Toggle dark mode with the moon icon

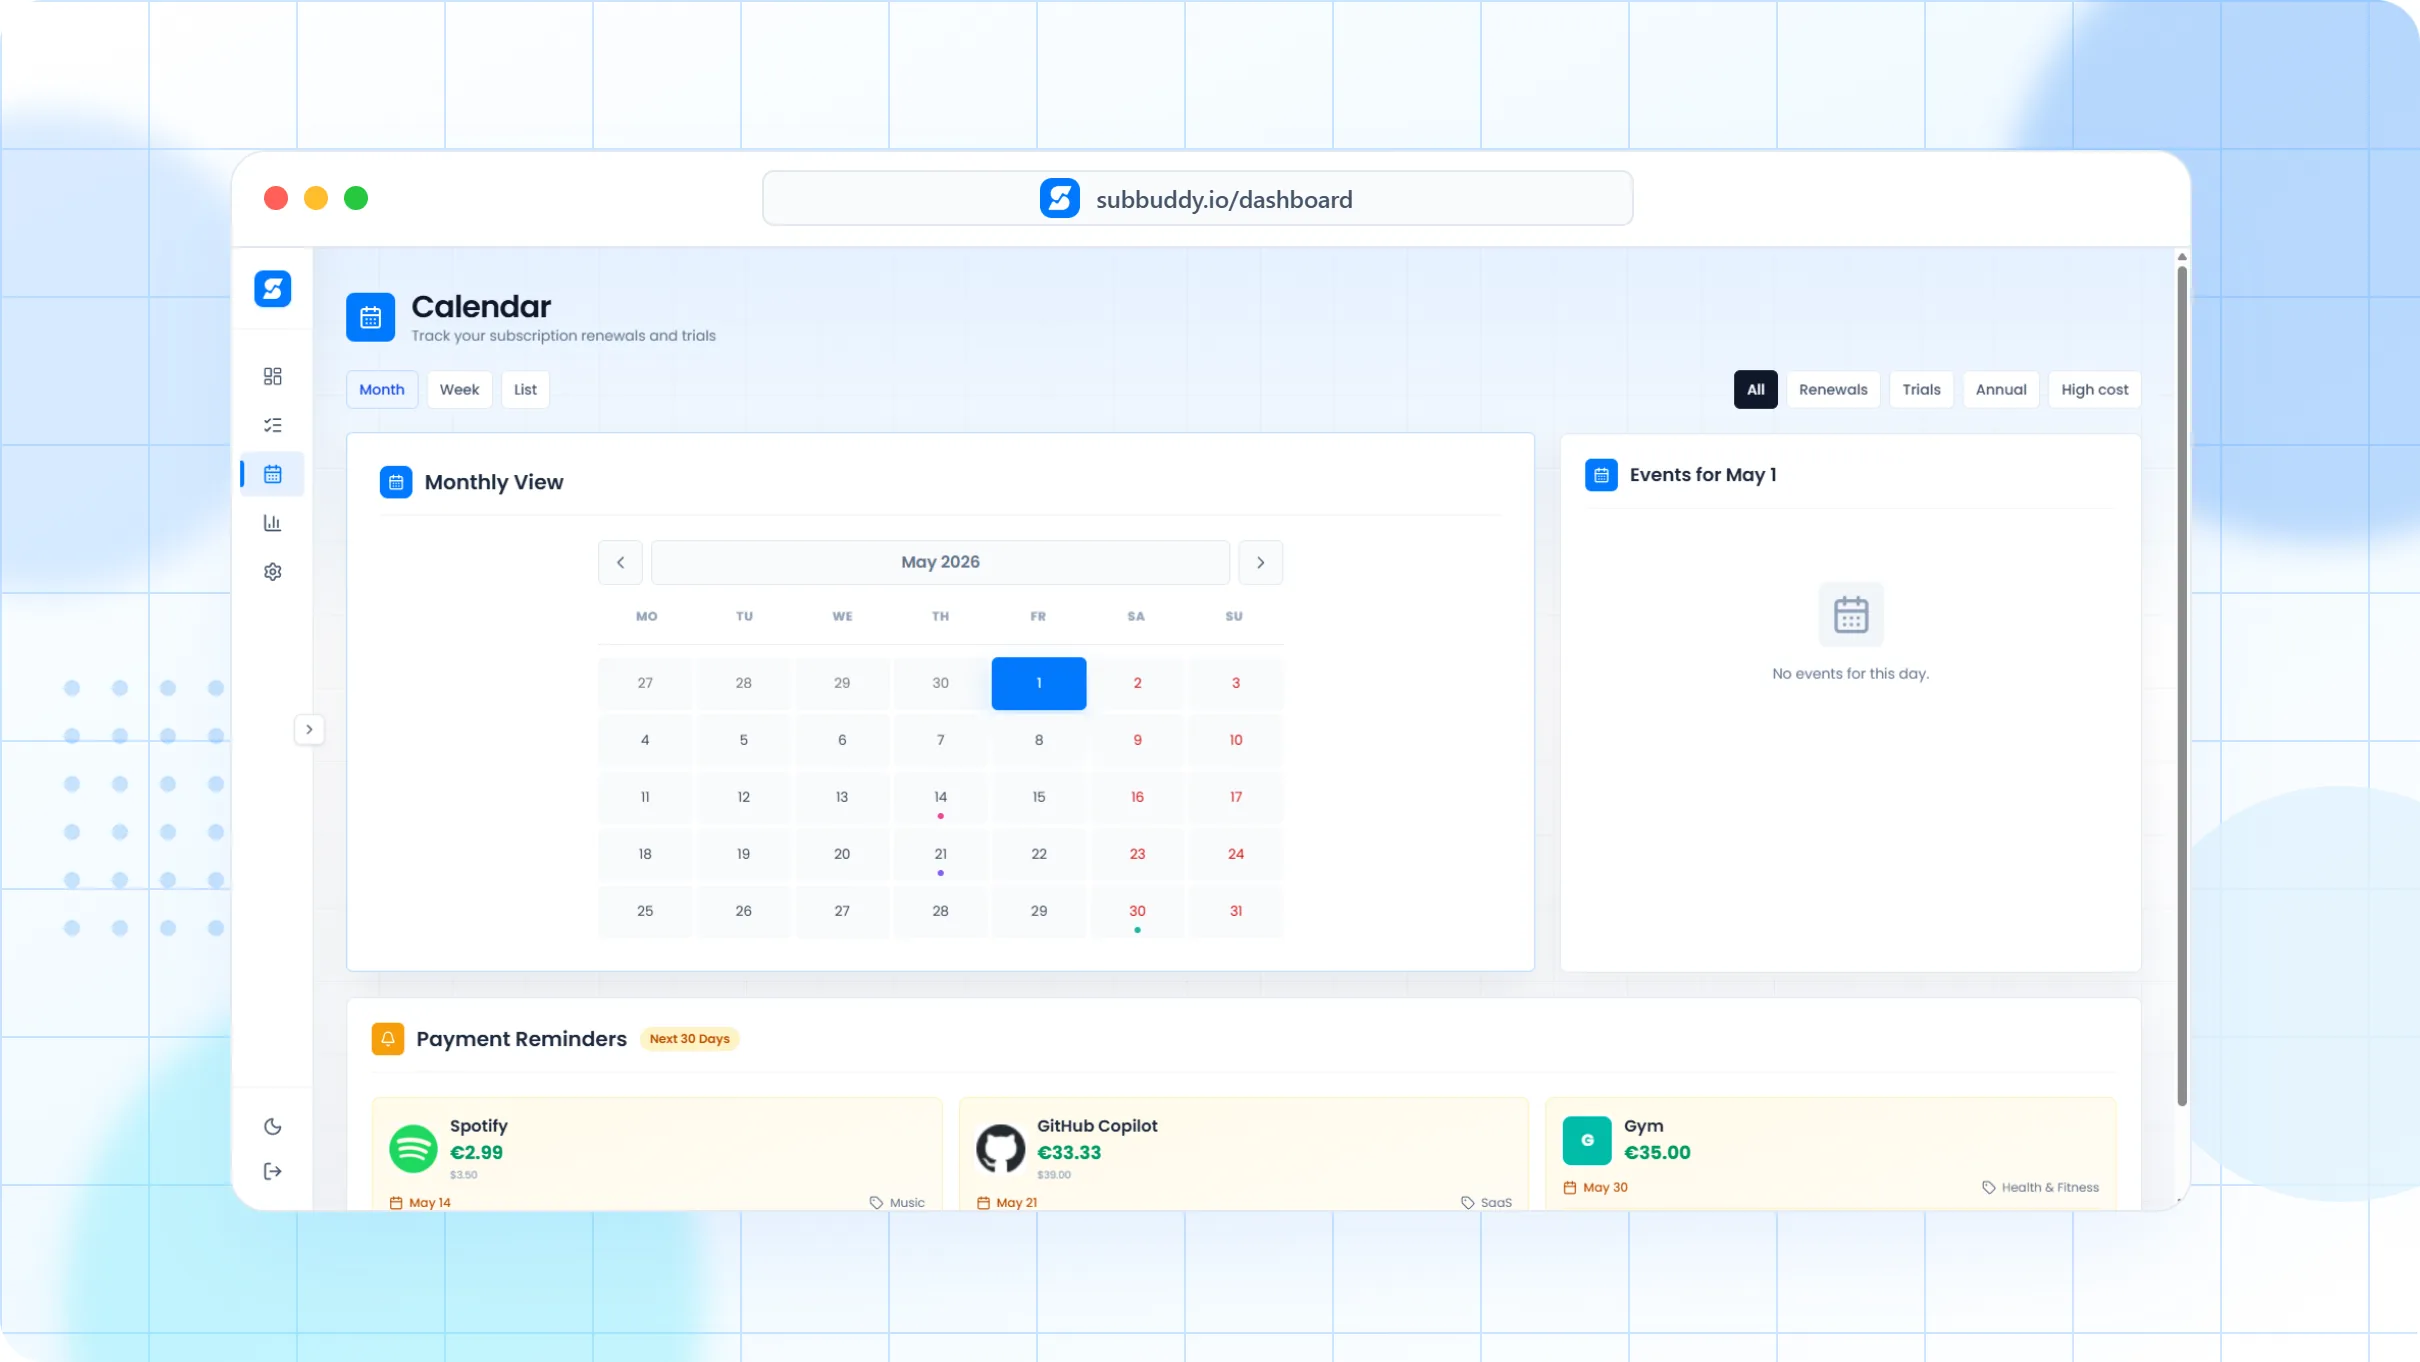pos(272,1127)
